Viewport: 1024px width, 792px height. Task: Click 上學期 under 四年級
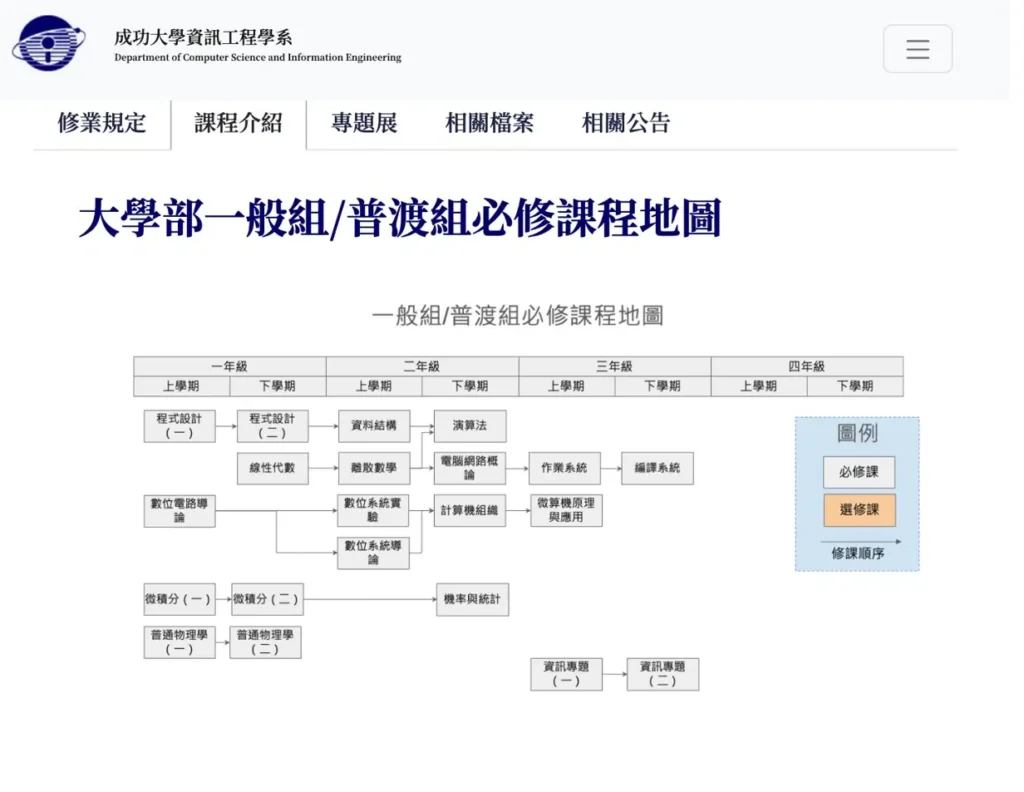click(759, 387)
